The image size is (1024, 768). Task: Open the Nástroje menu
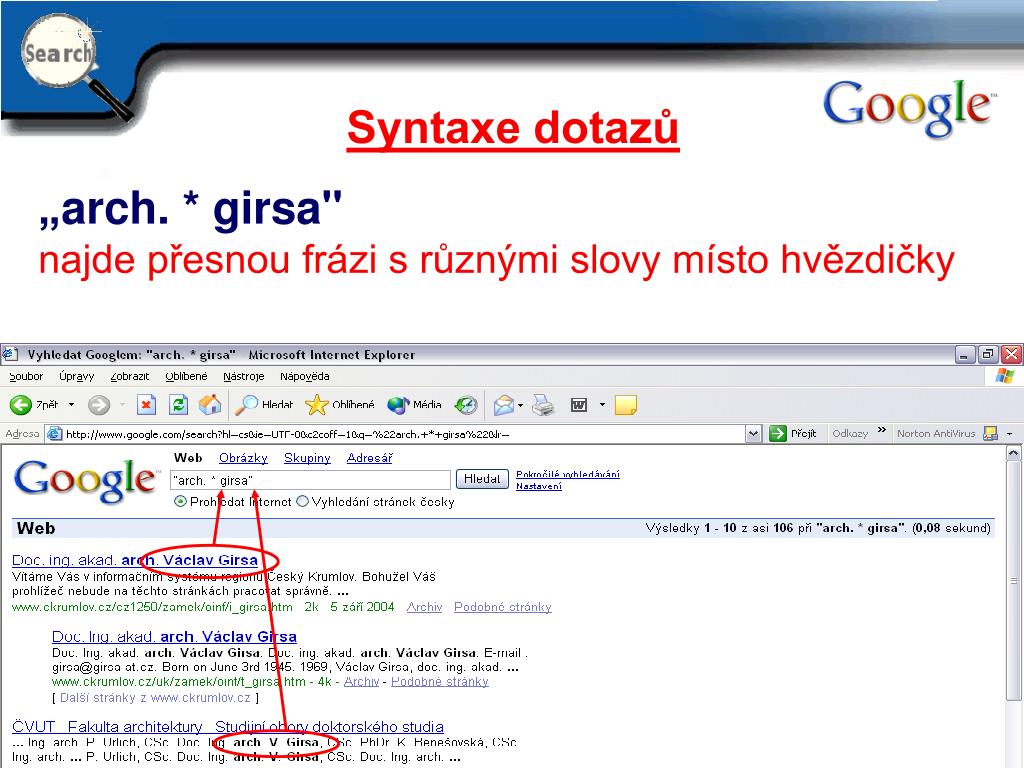244,376
